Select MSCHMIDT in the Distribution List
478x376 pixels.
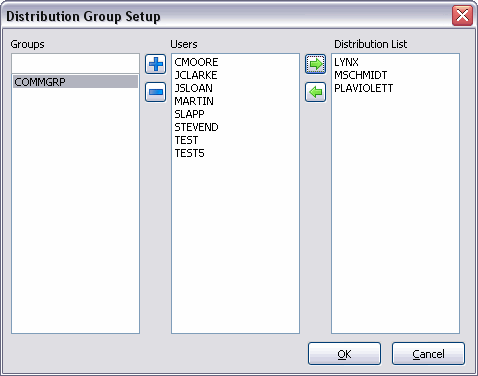pyautogui.click(x=361, y=75)
